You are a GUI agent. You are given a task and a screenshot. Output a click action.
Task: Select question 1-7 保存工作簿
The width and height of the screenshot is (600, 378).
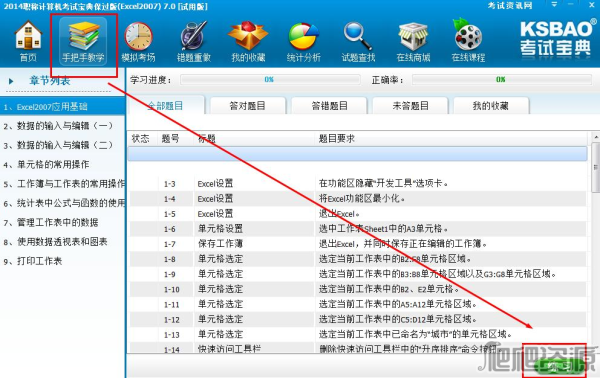coord(357,244)
